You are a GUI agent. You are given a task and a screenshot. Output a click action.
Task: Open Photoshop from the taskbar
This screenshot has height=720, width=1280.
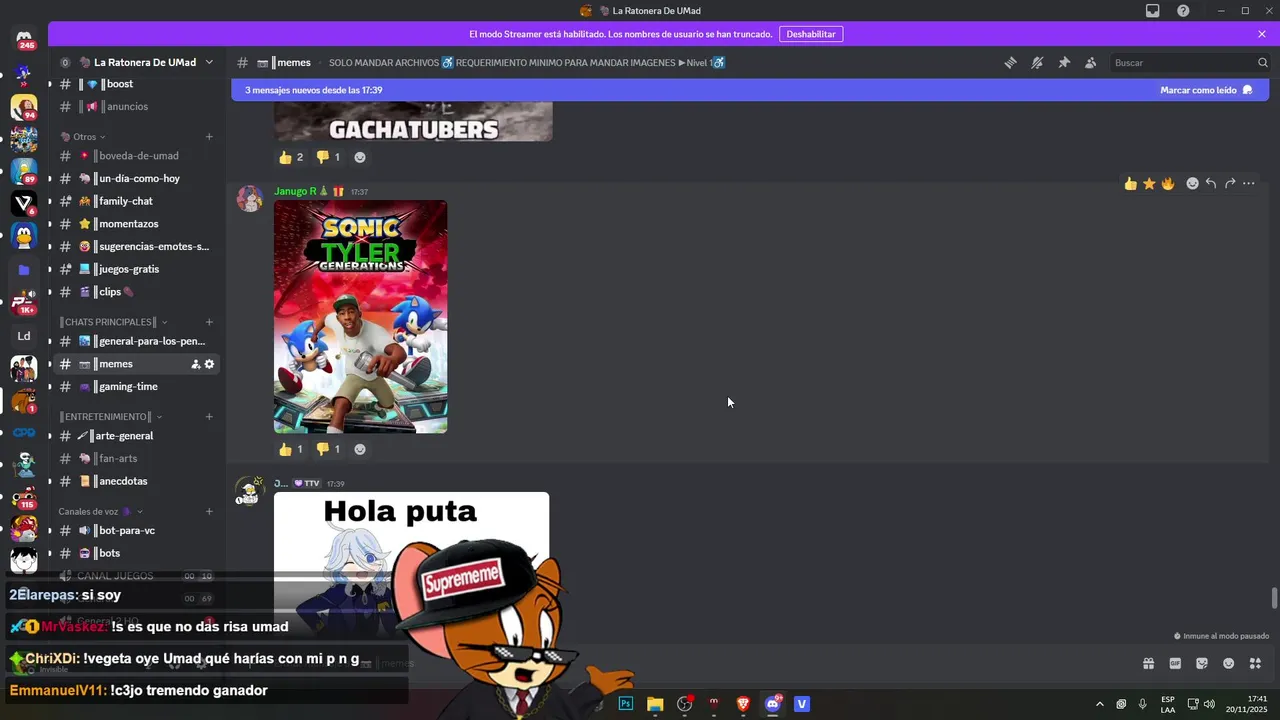[x=626, y=704]
